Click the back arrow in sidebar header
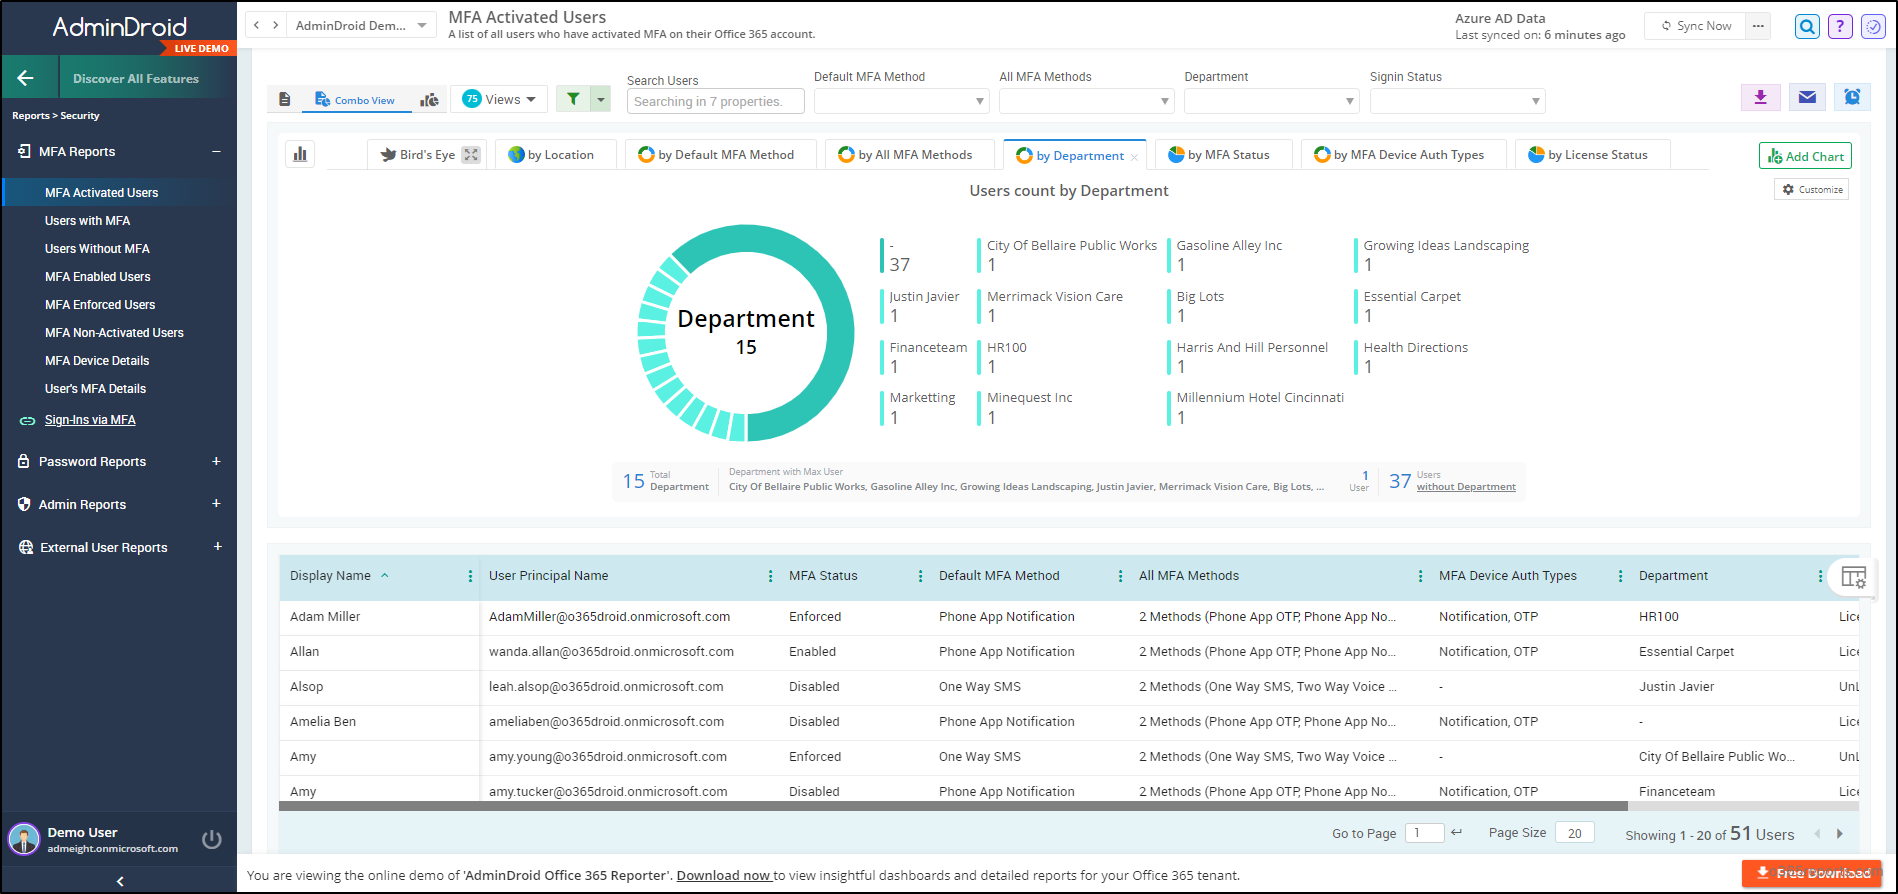 (26, 78)
